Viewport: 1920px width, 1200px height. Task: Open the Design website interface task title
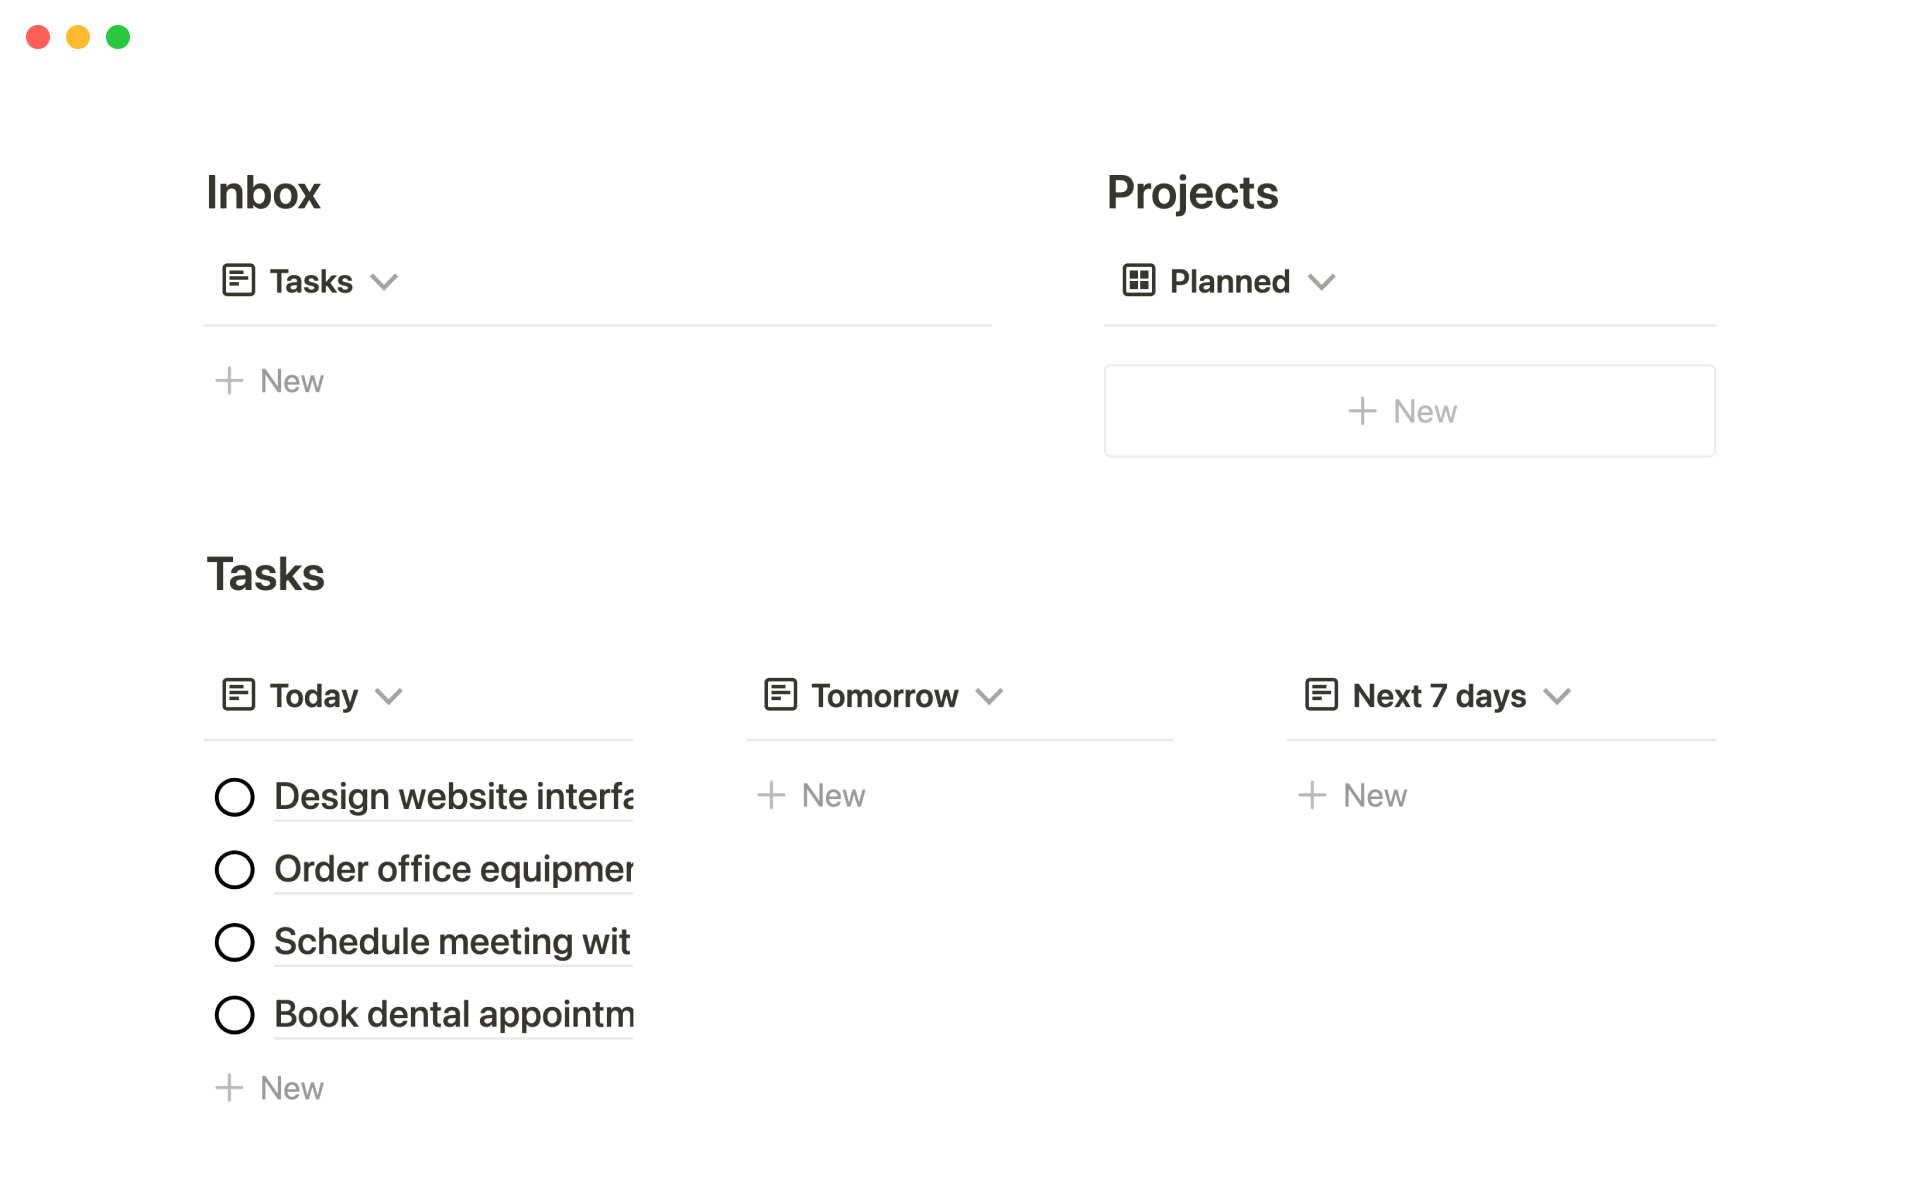(453, 797)
